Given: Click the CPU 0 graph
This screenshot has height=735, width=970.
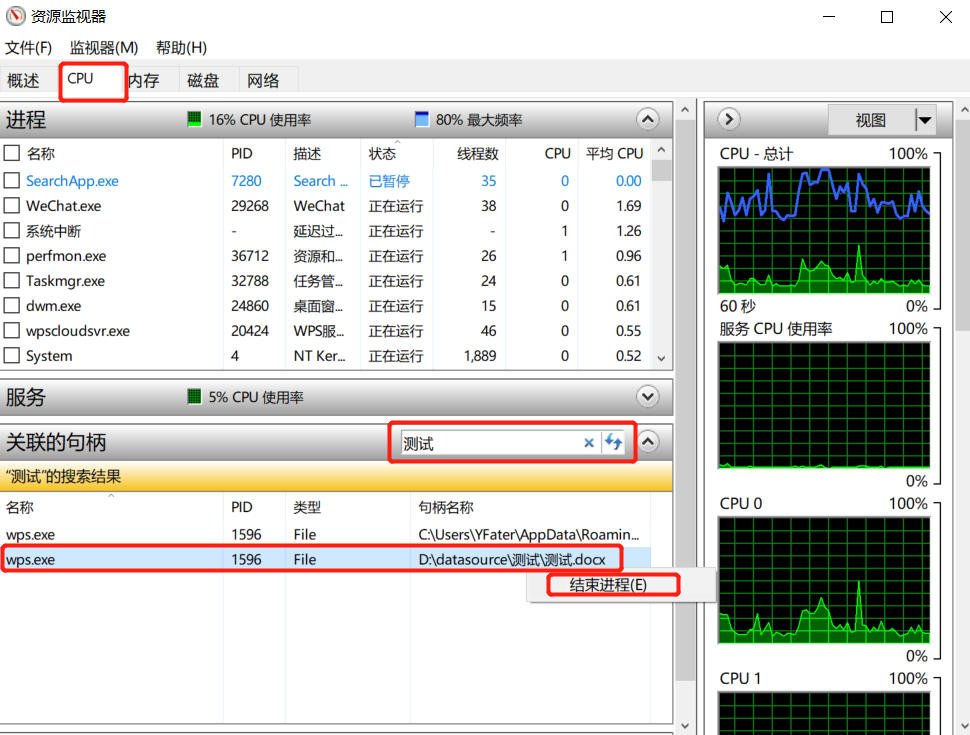Looking at the screenshot, I should 824,580.
